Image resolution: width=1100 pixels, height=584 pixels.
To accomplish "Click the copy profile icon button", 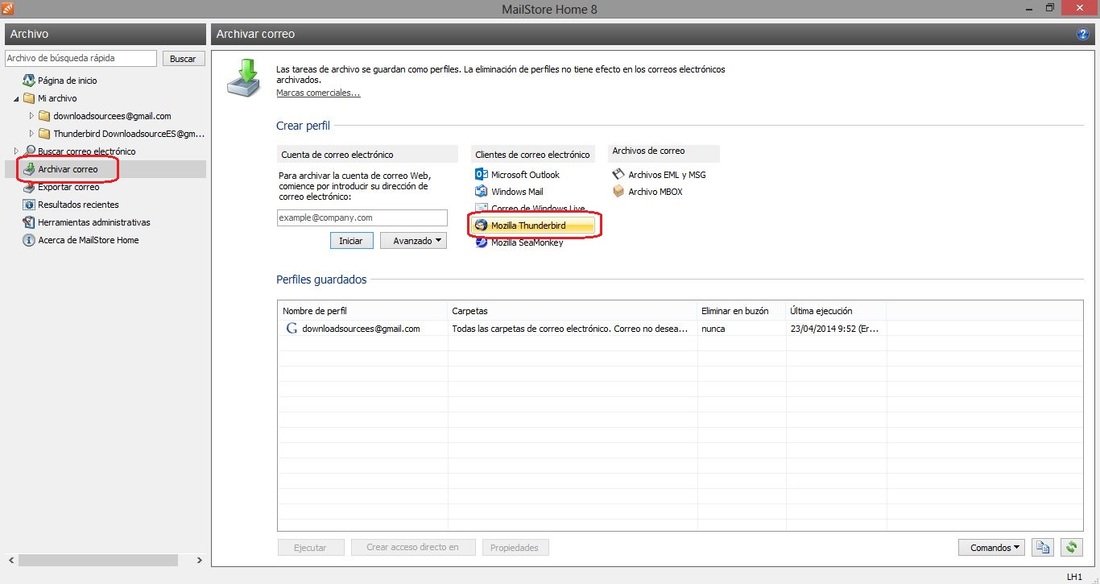I will 1043,548.
